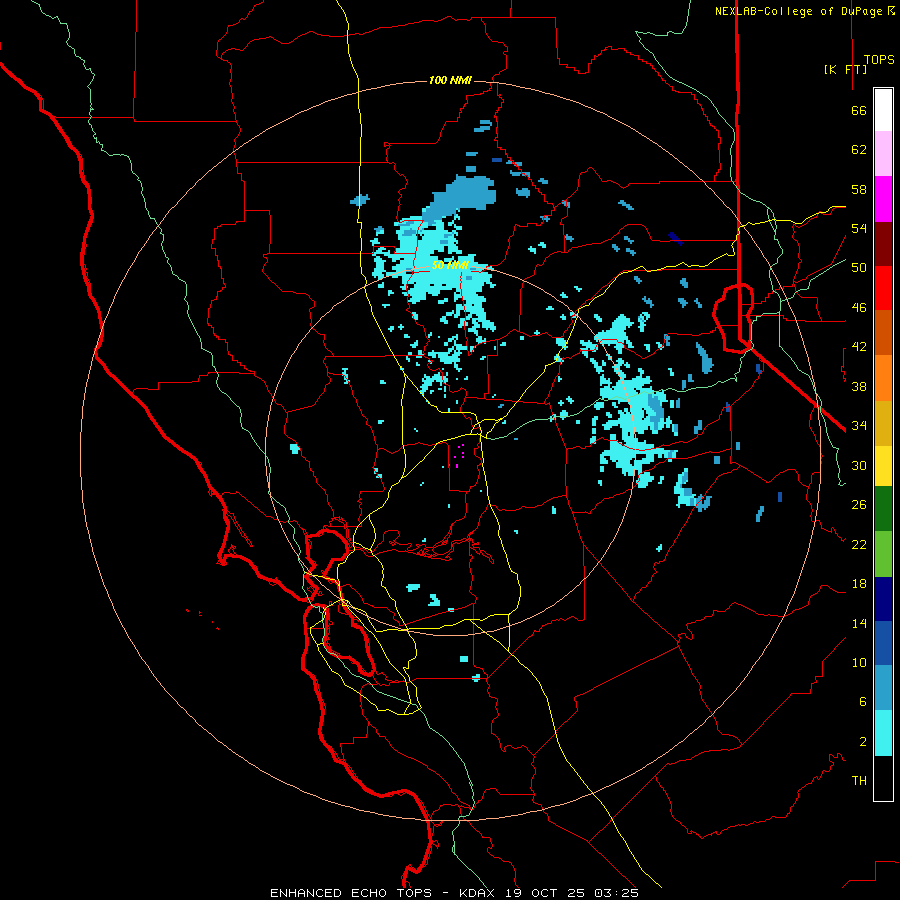Click the legend value 30
Screen dimensions: 900x900
859,465
